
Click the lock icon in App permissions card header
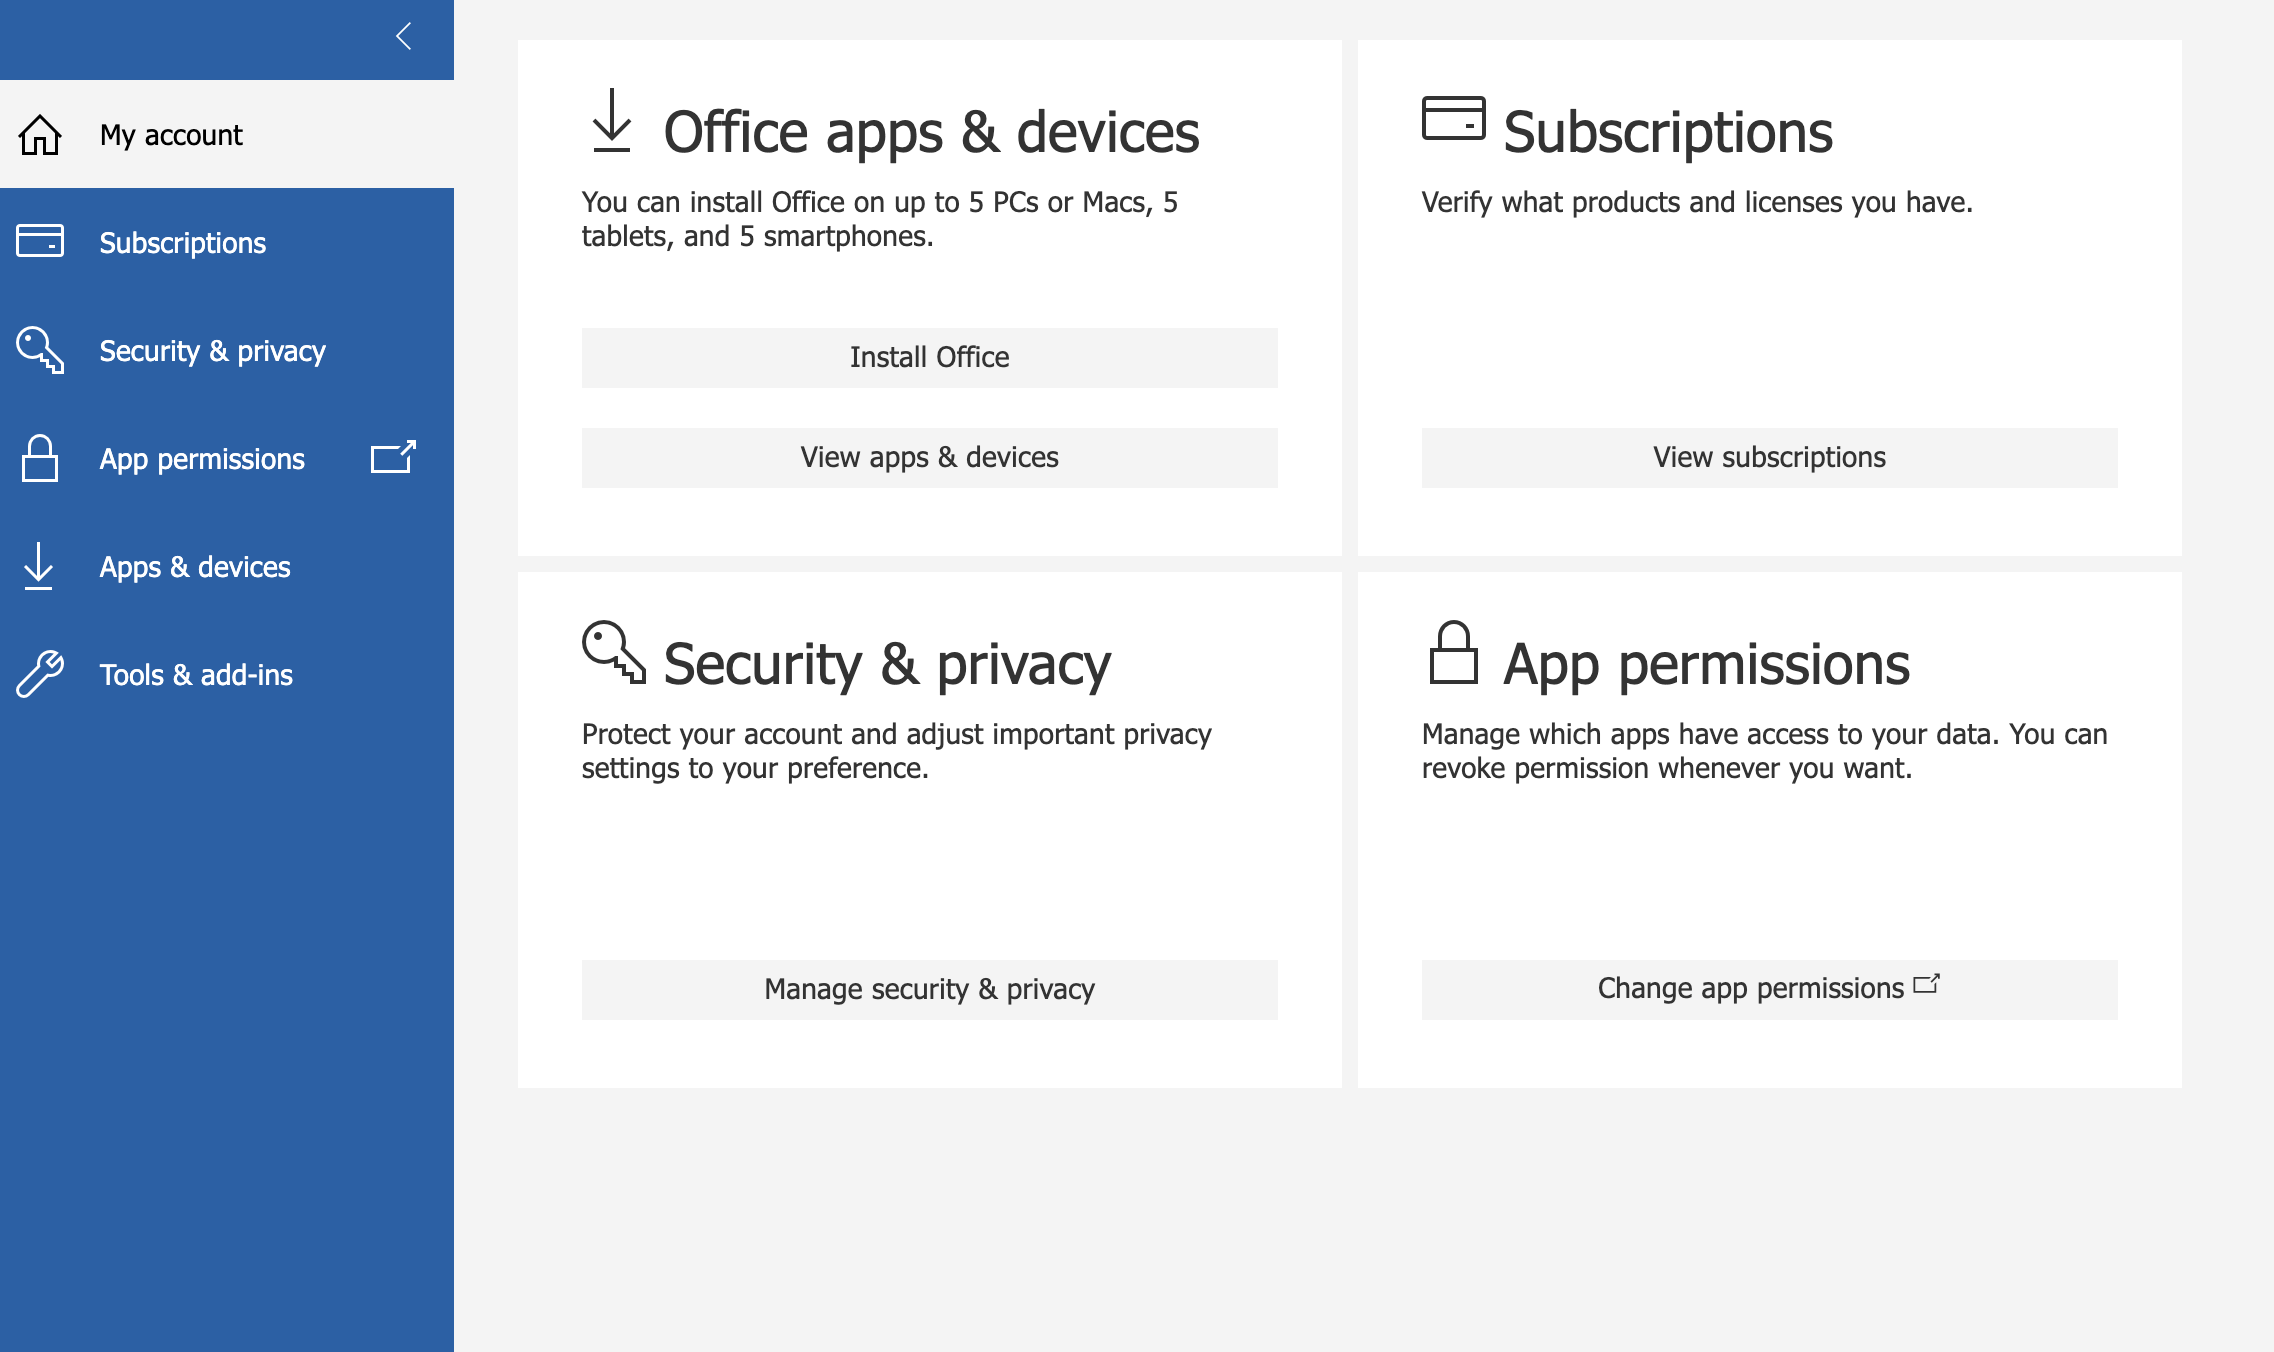click(1454, 652)
